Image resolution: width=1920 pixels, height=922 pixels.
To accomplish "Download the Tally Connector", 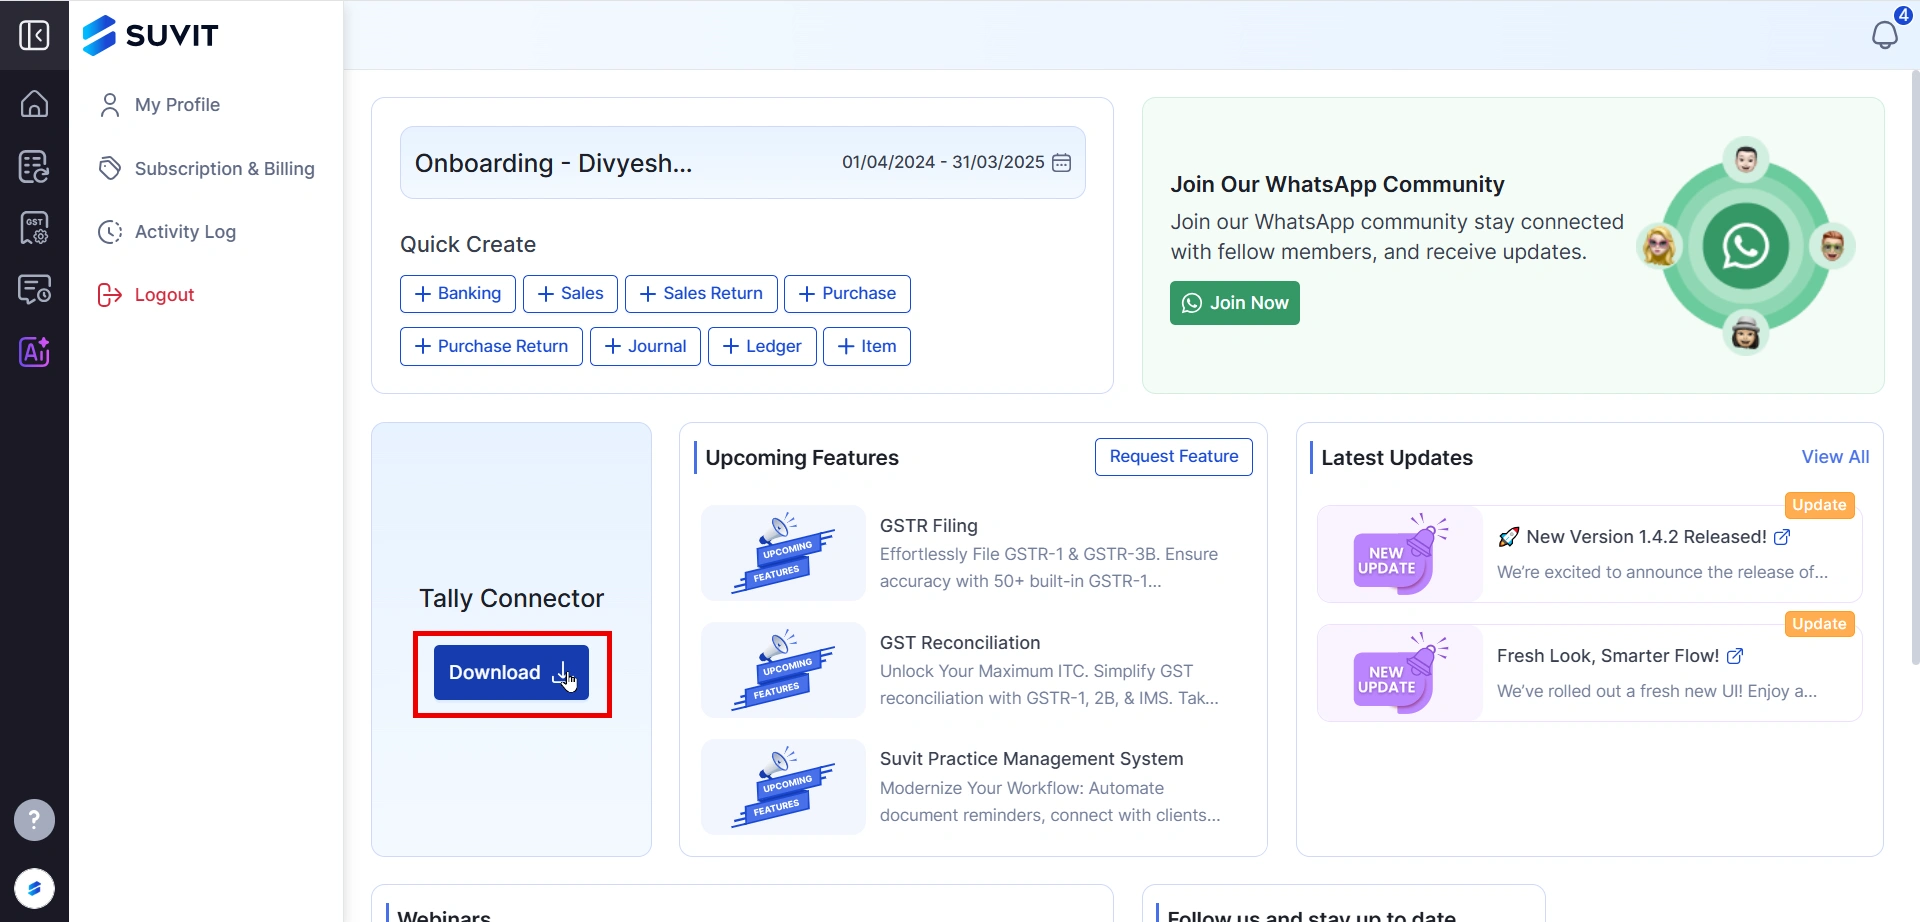I will (x=511, y=673).
